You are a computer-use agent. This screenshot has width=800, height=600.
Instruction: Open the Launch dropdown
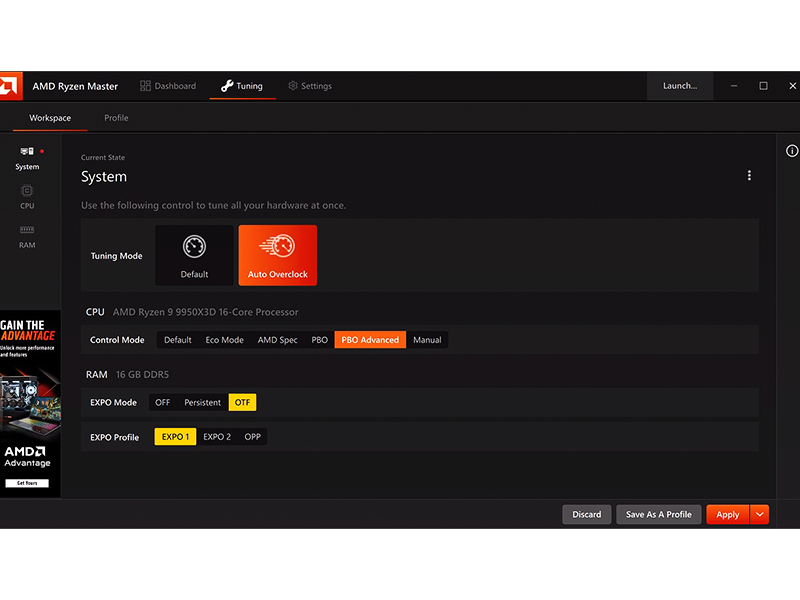tap(680, 86)
